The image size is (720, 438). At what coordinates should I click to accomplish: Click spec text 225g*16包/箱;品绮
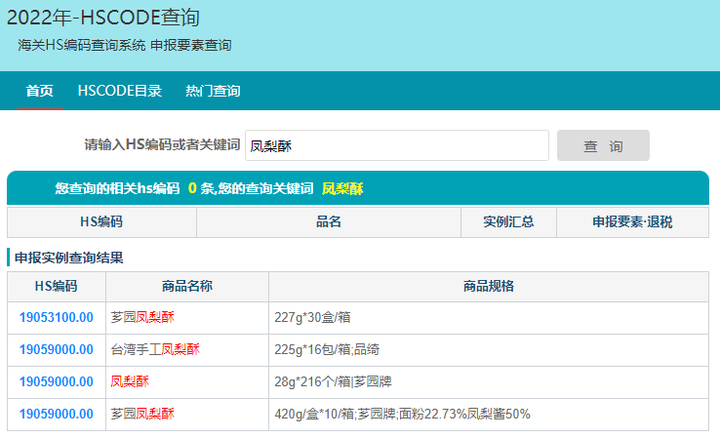326,349
